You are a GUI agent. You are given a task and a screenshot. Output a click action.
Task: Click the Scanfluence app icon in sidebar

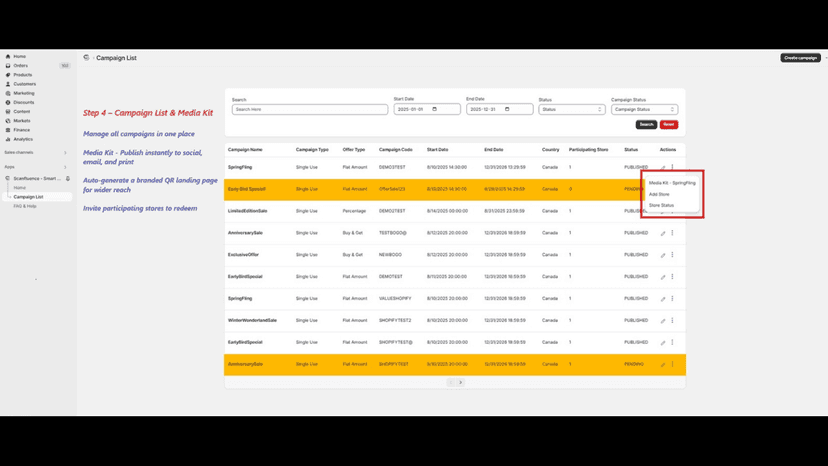(8, 179)
